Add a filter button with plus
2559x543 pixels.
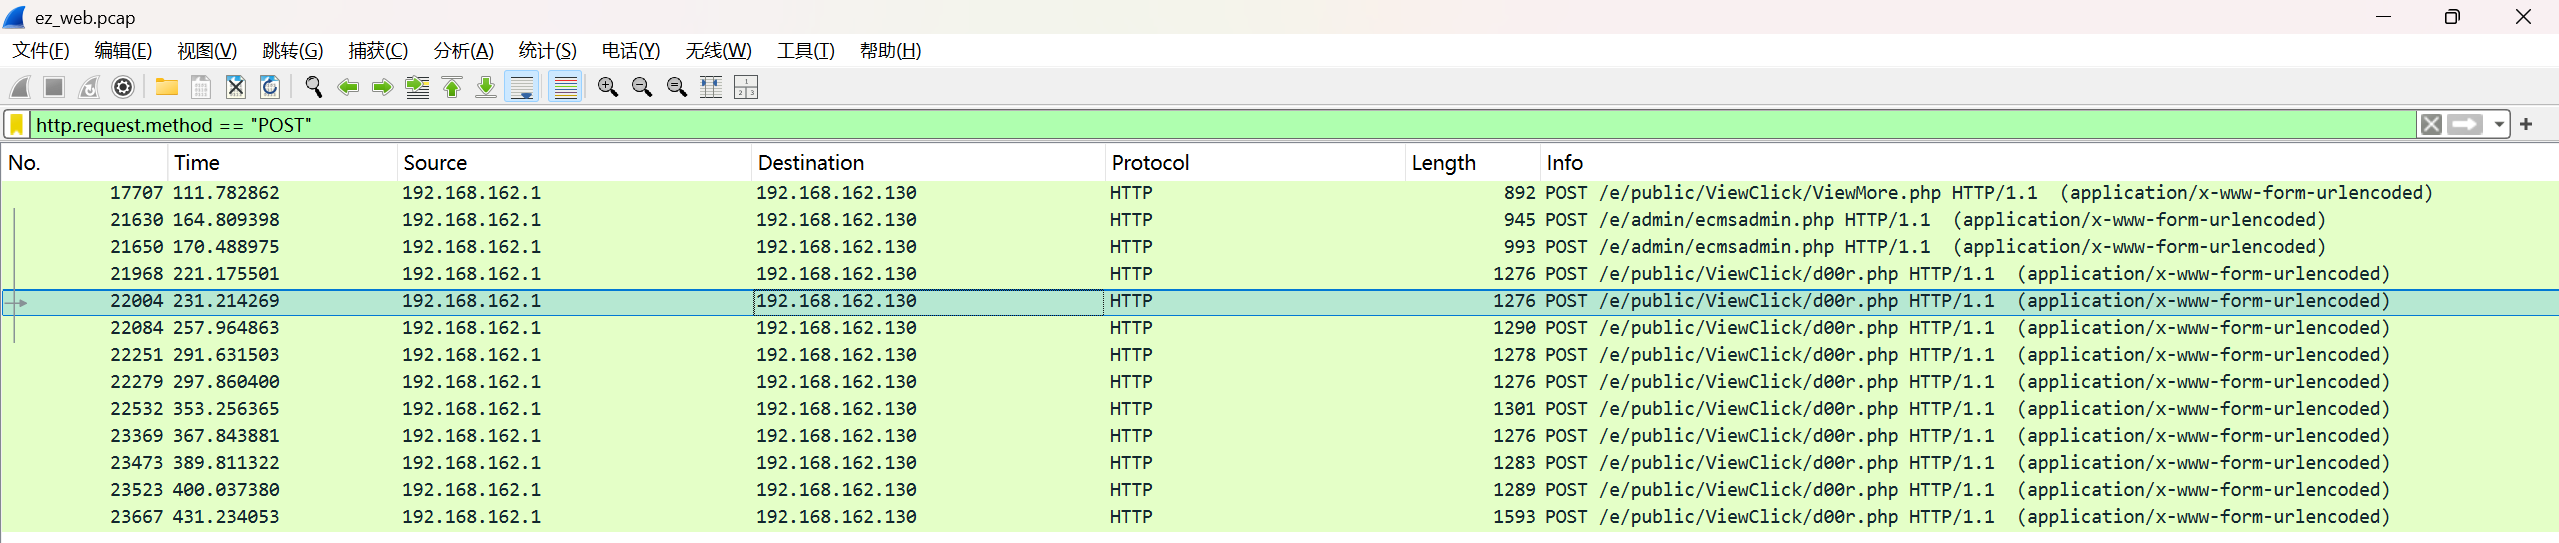2526,125
